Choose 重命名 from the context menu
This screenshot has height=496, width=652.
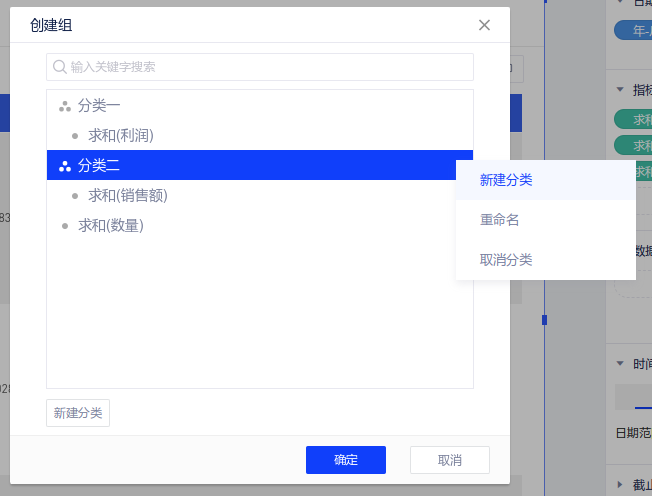499,220
